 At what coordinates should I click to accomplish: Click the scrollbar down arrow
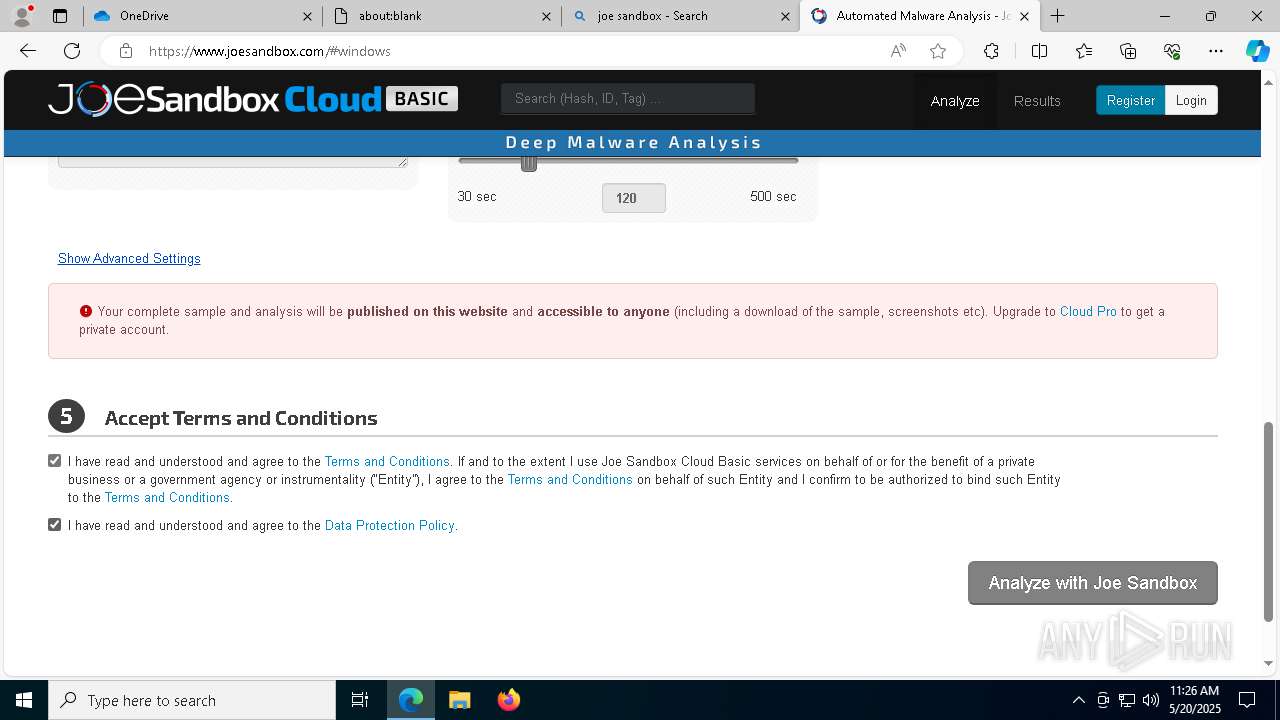pyautogui.click(x=1269, y=663)
